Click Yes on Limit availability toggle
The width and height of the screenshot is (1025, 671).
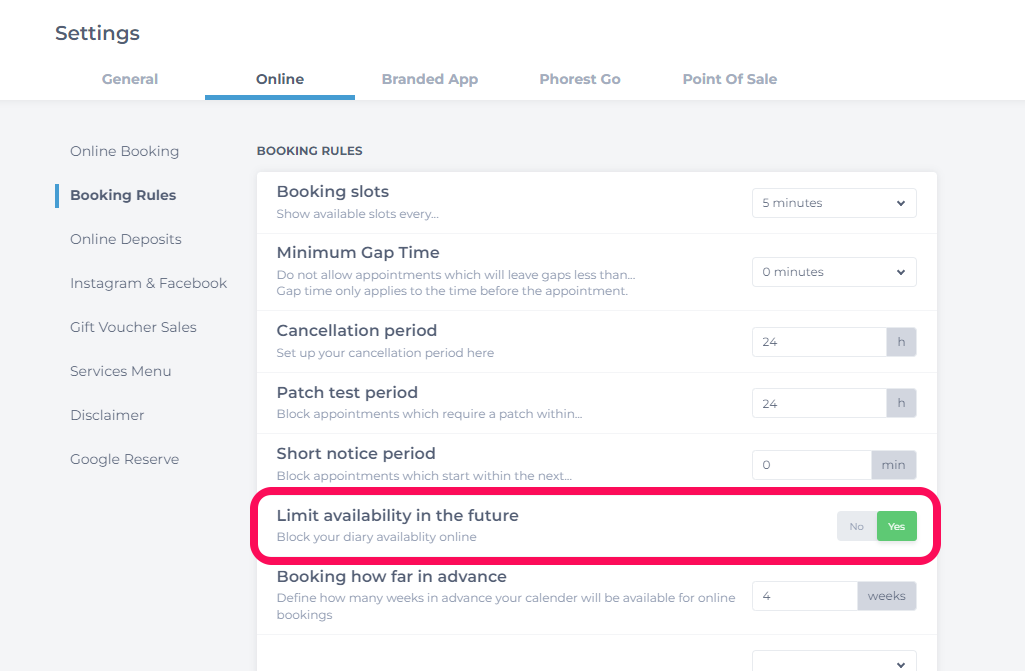[x=897, y=526]
